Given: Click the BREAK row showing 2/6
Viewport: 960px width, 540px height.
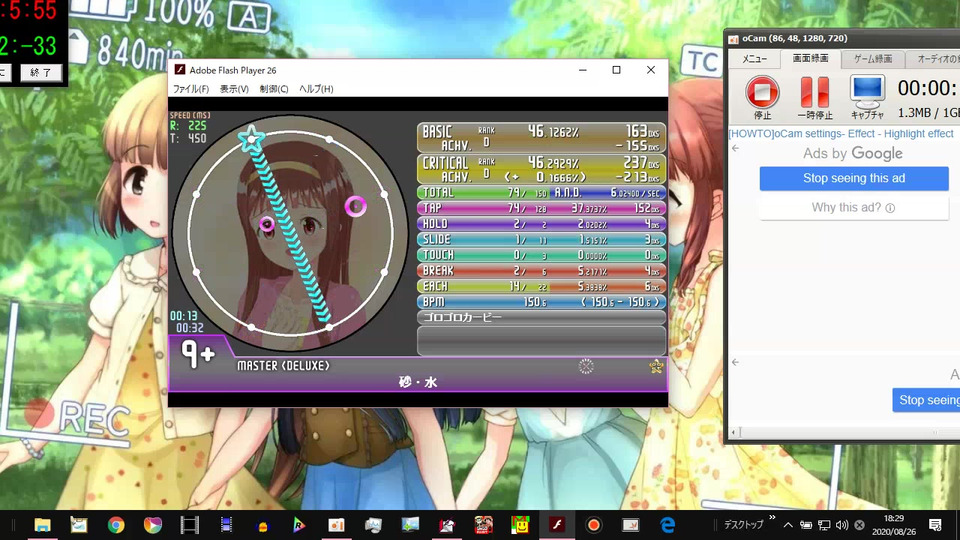Looking at the screenshot, I should point(541,271).
